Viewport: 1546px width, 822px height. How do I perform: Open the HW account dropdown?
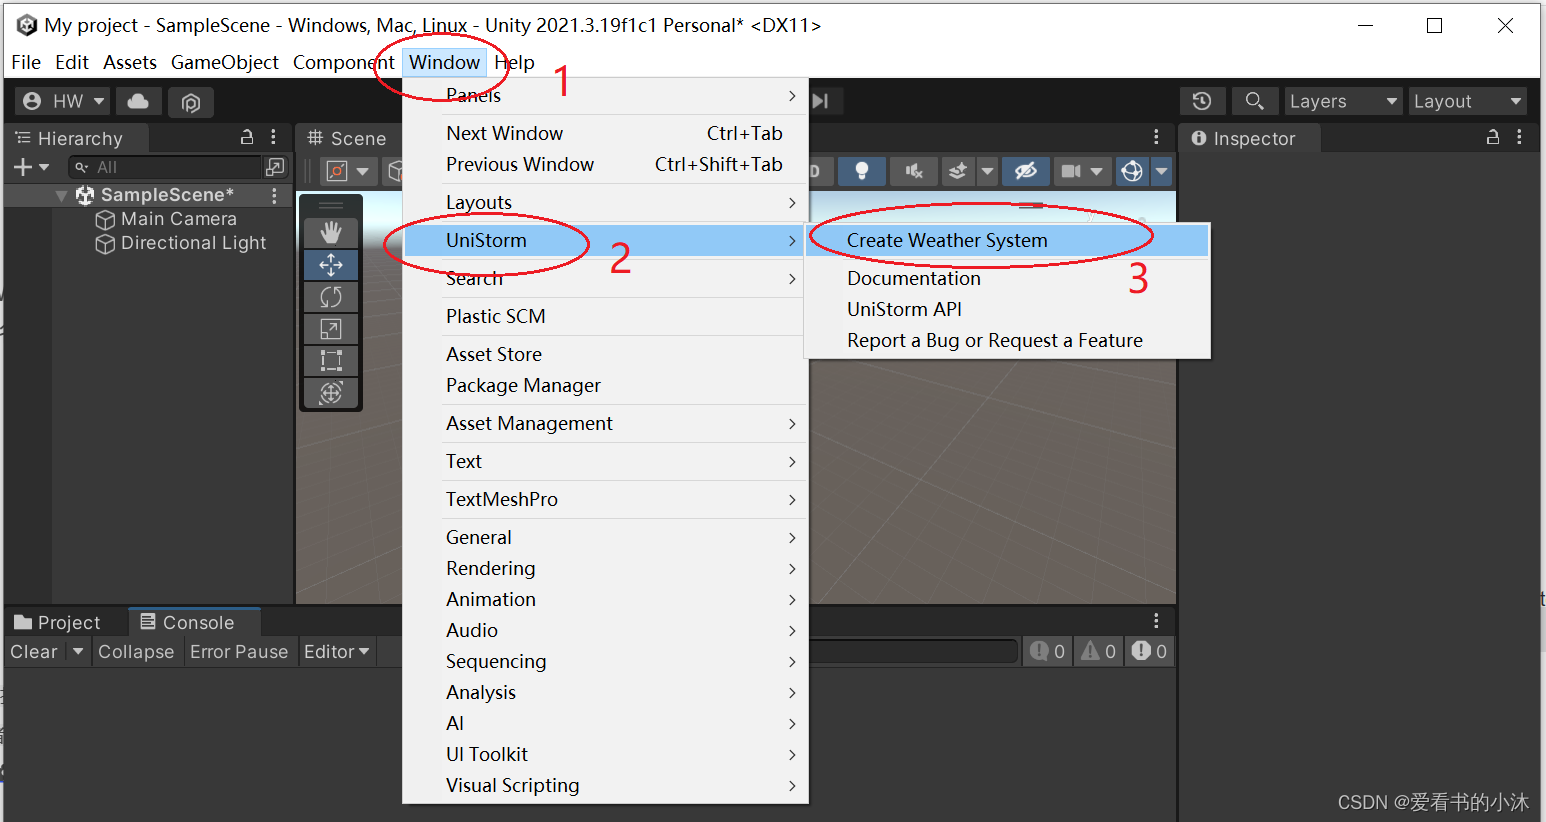click(63, 101)
